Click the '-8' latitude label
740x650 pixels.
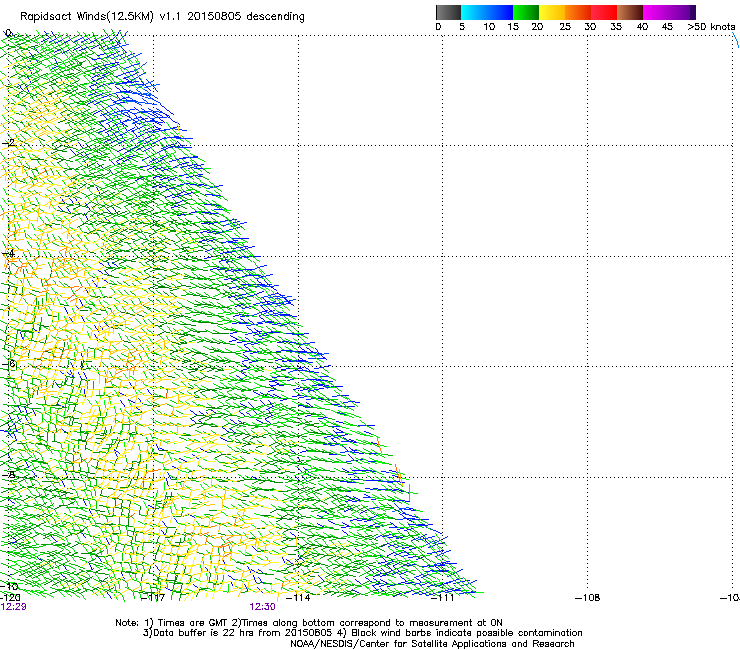(x=9, y=475)
